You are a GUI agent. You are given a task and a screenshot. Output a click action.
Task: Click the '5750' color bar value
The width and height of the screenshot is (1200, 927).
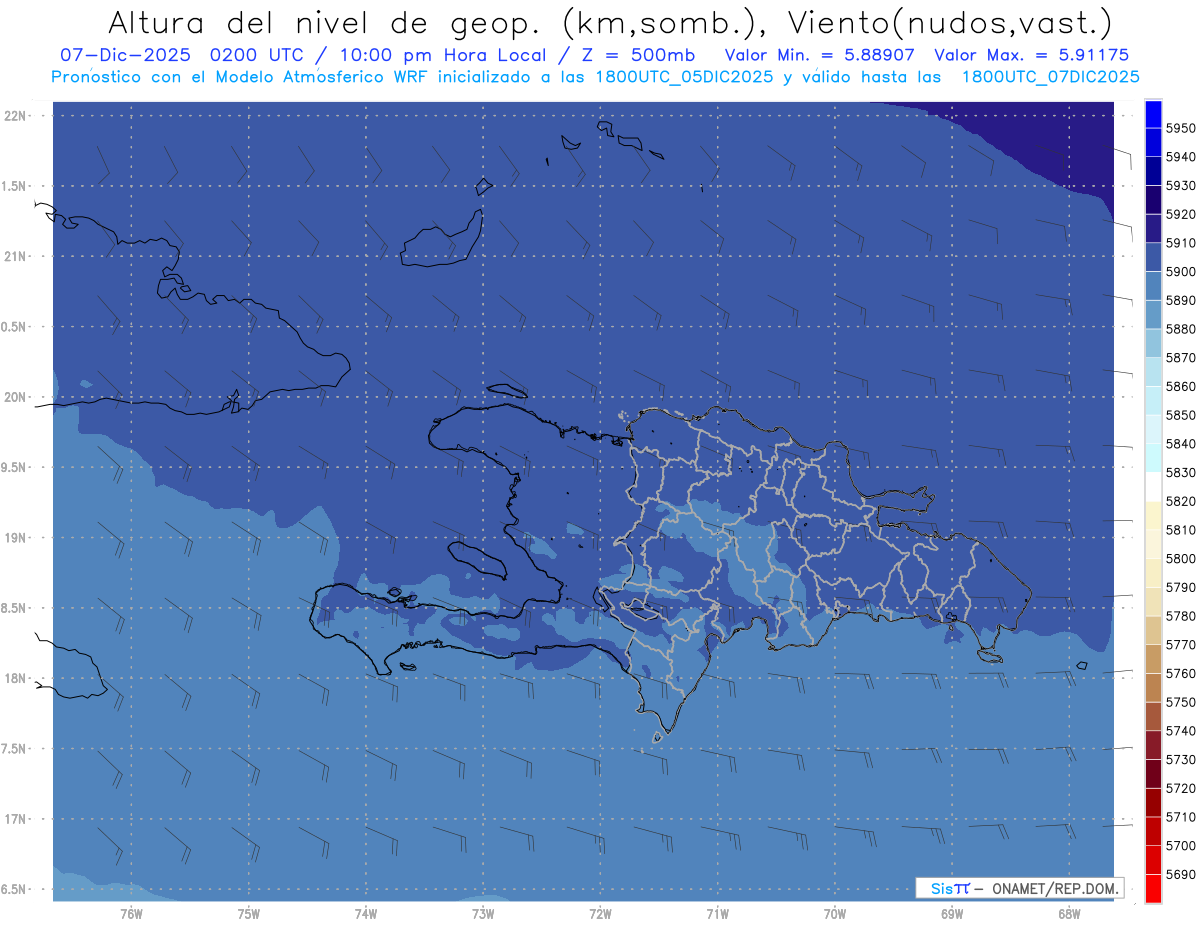coord(1181,702)
